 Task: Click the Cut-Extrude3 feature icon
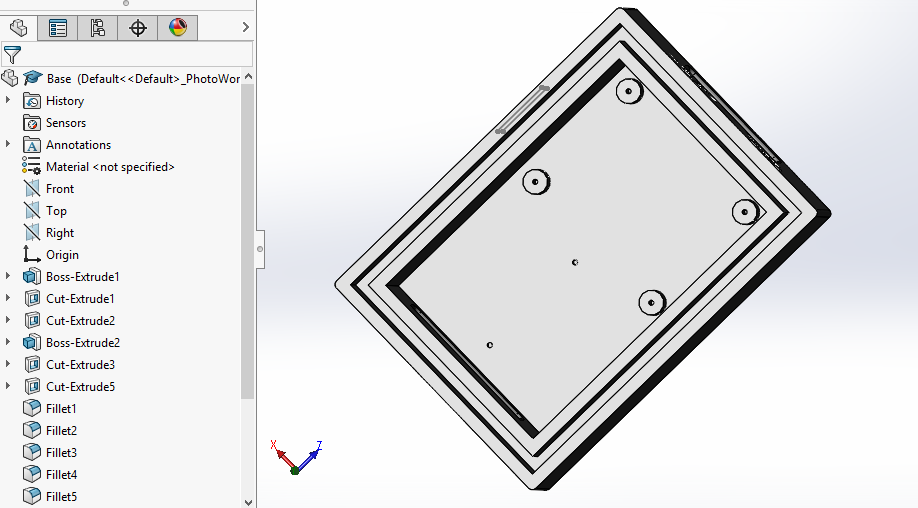pos(32,364)
